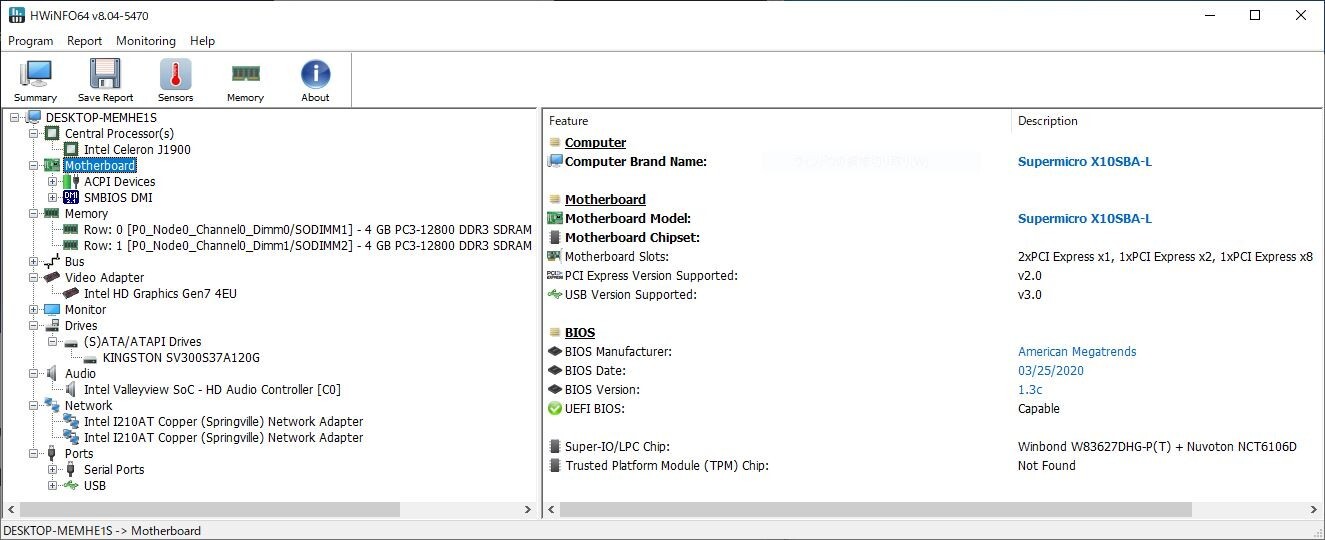Click the Motherboard tree node icon
This screenshot has width=1325, height=540.
pos(53,165)
